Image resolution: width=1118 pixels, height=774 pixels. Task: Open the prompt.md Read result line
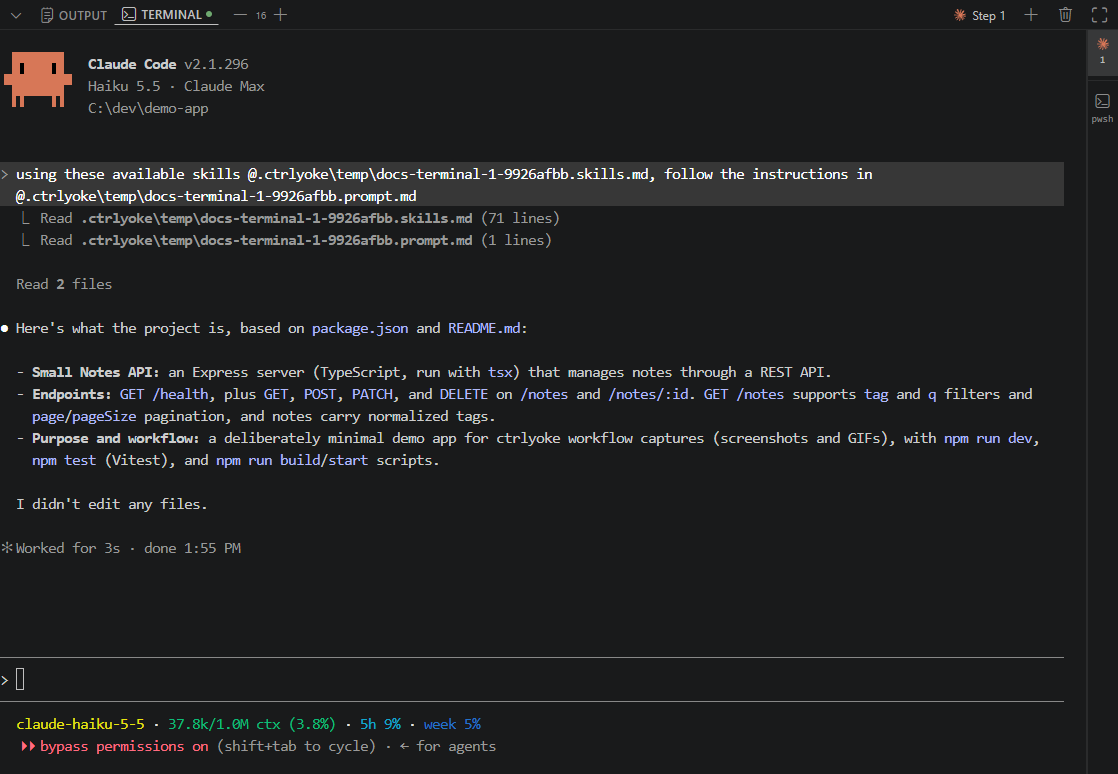tap(287, 240)
